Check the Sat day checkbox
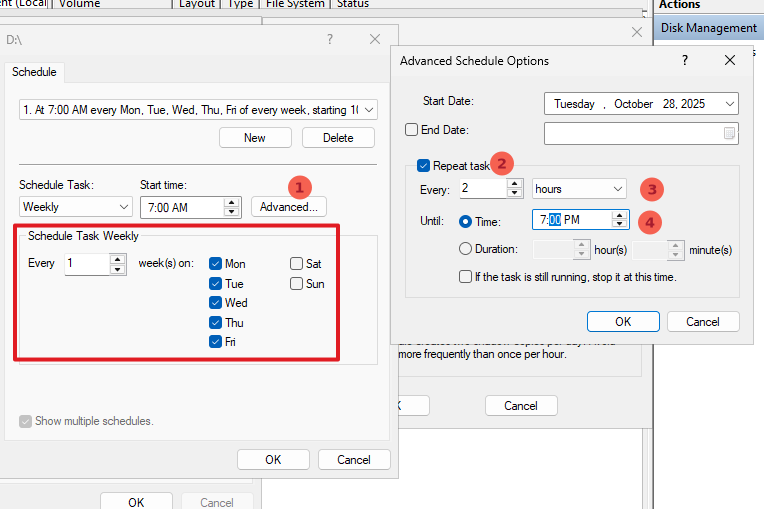764x509 pixels. 296,264
